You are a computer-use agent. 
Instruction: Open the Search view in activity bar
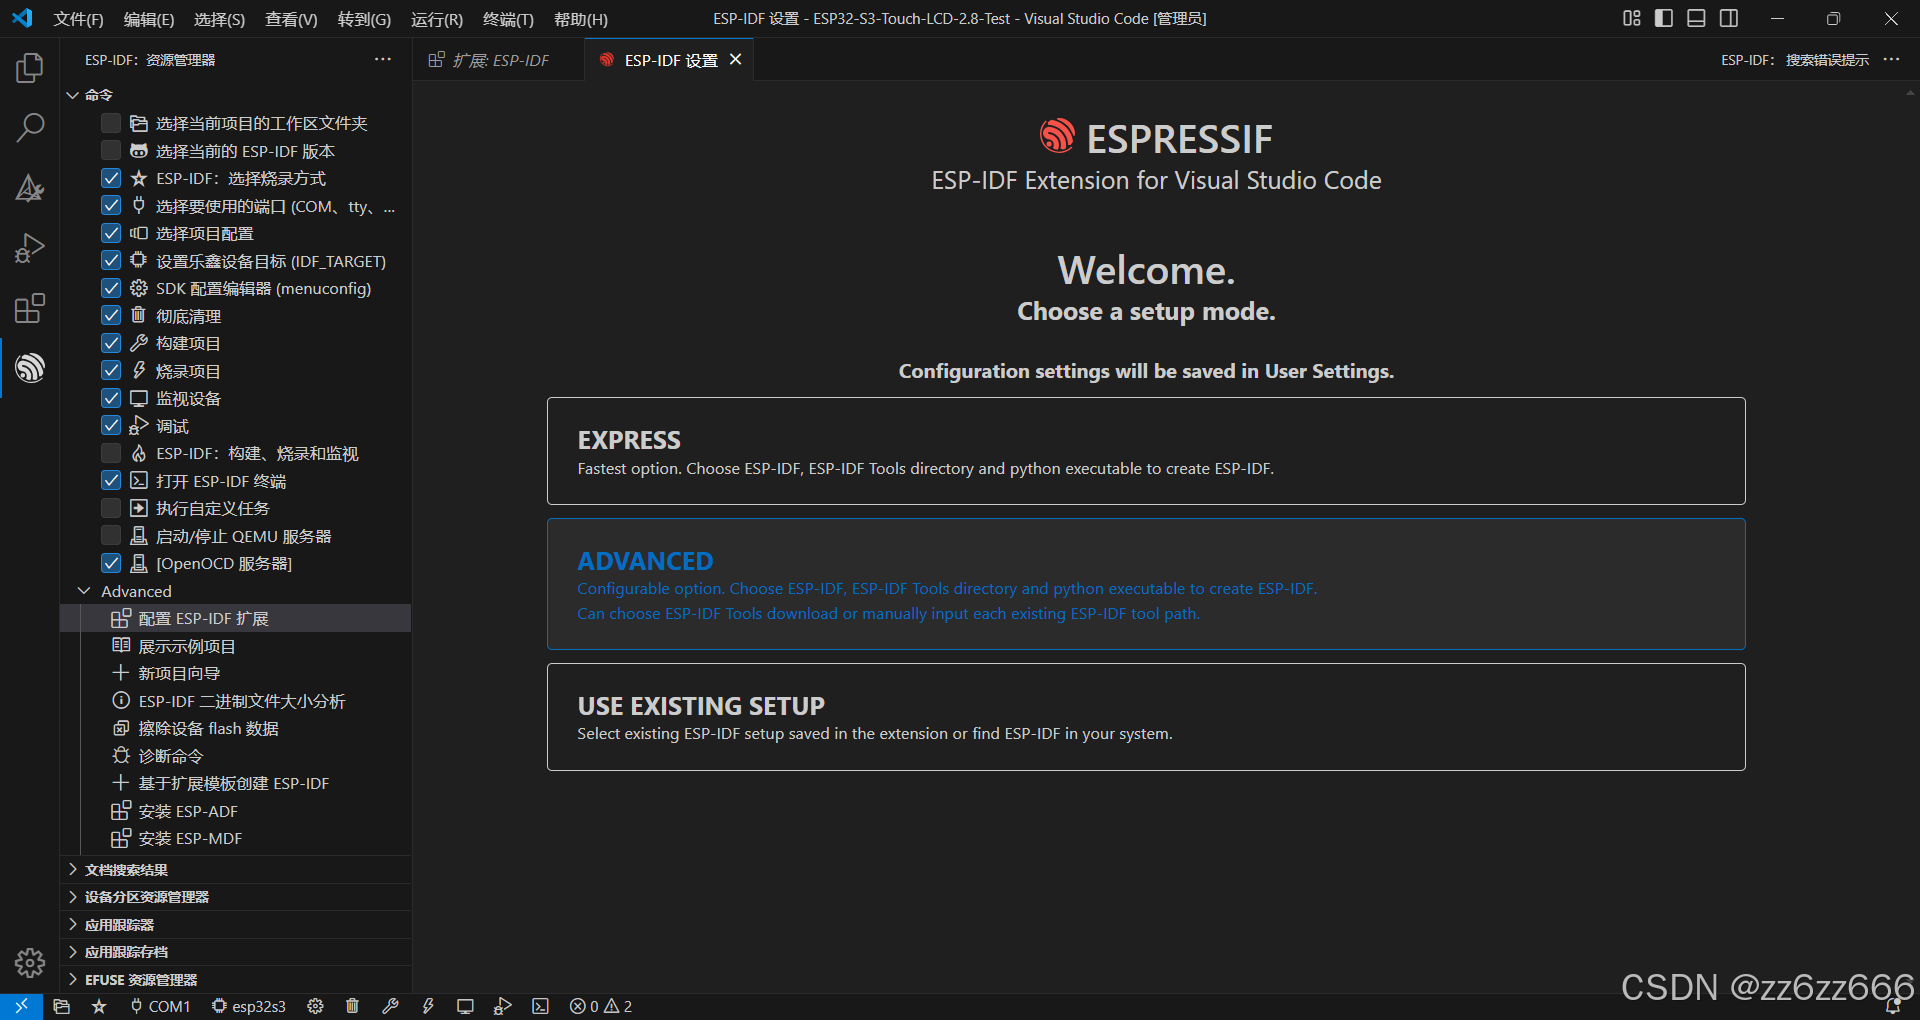point(30,128)
